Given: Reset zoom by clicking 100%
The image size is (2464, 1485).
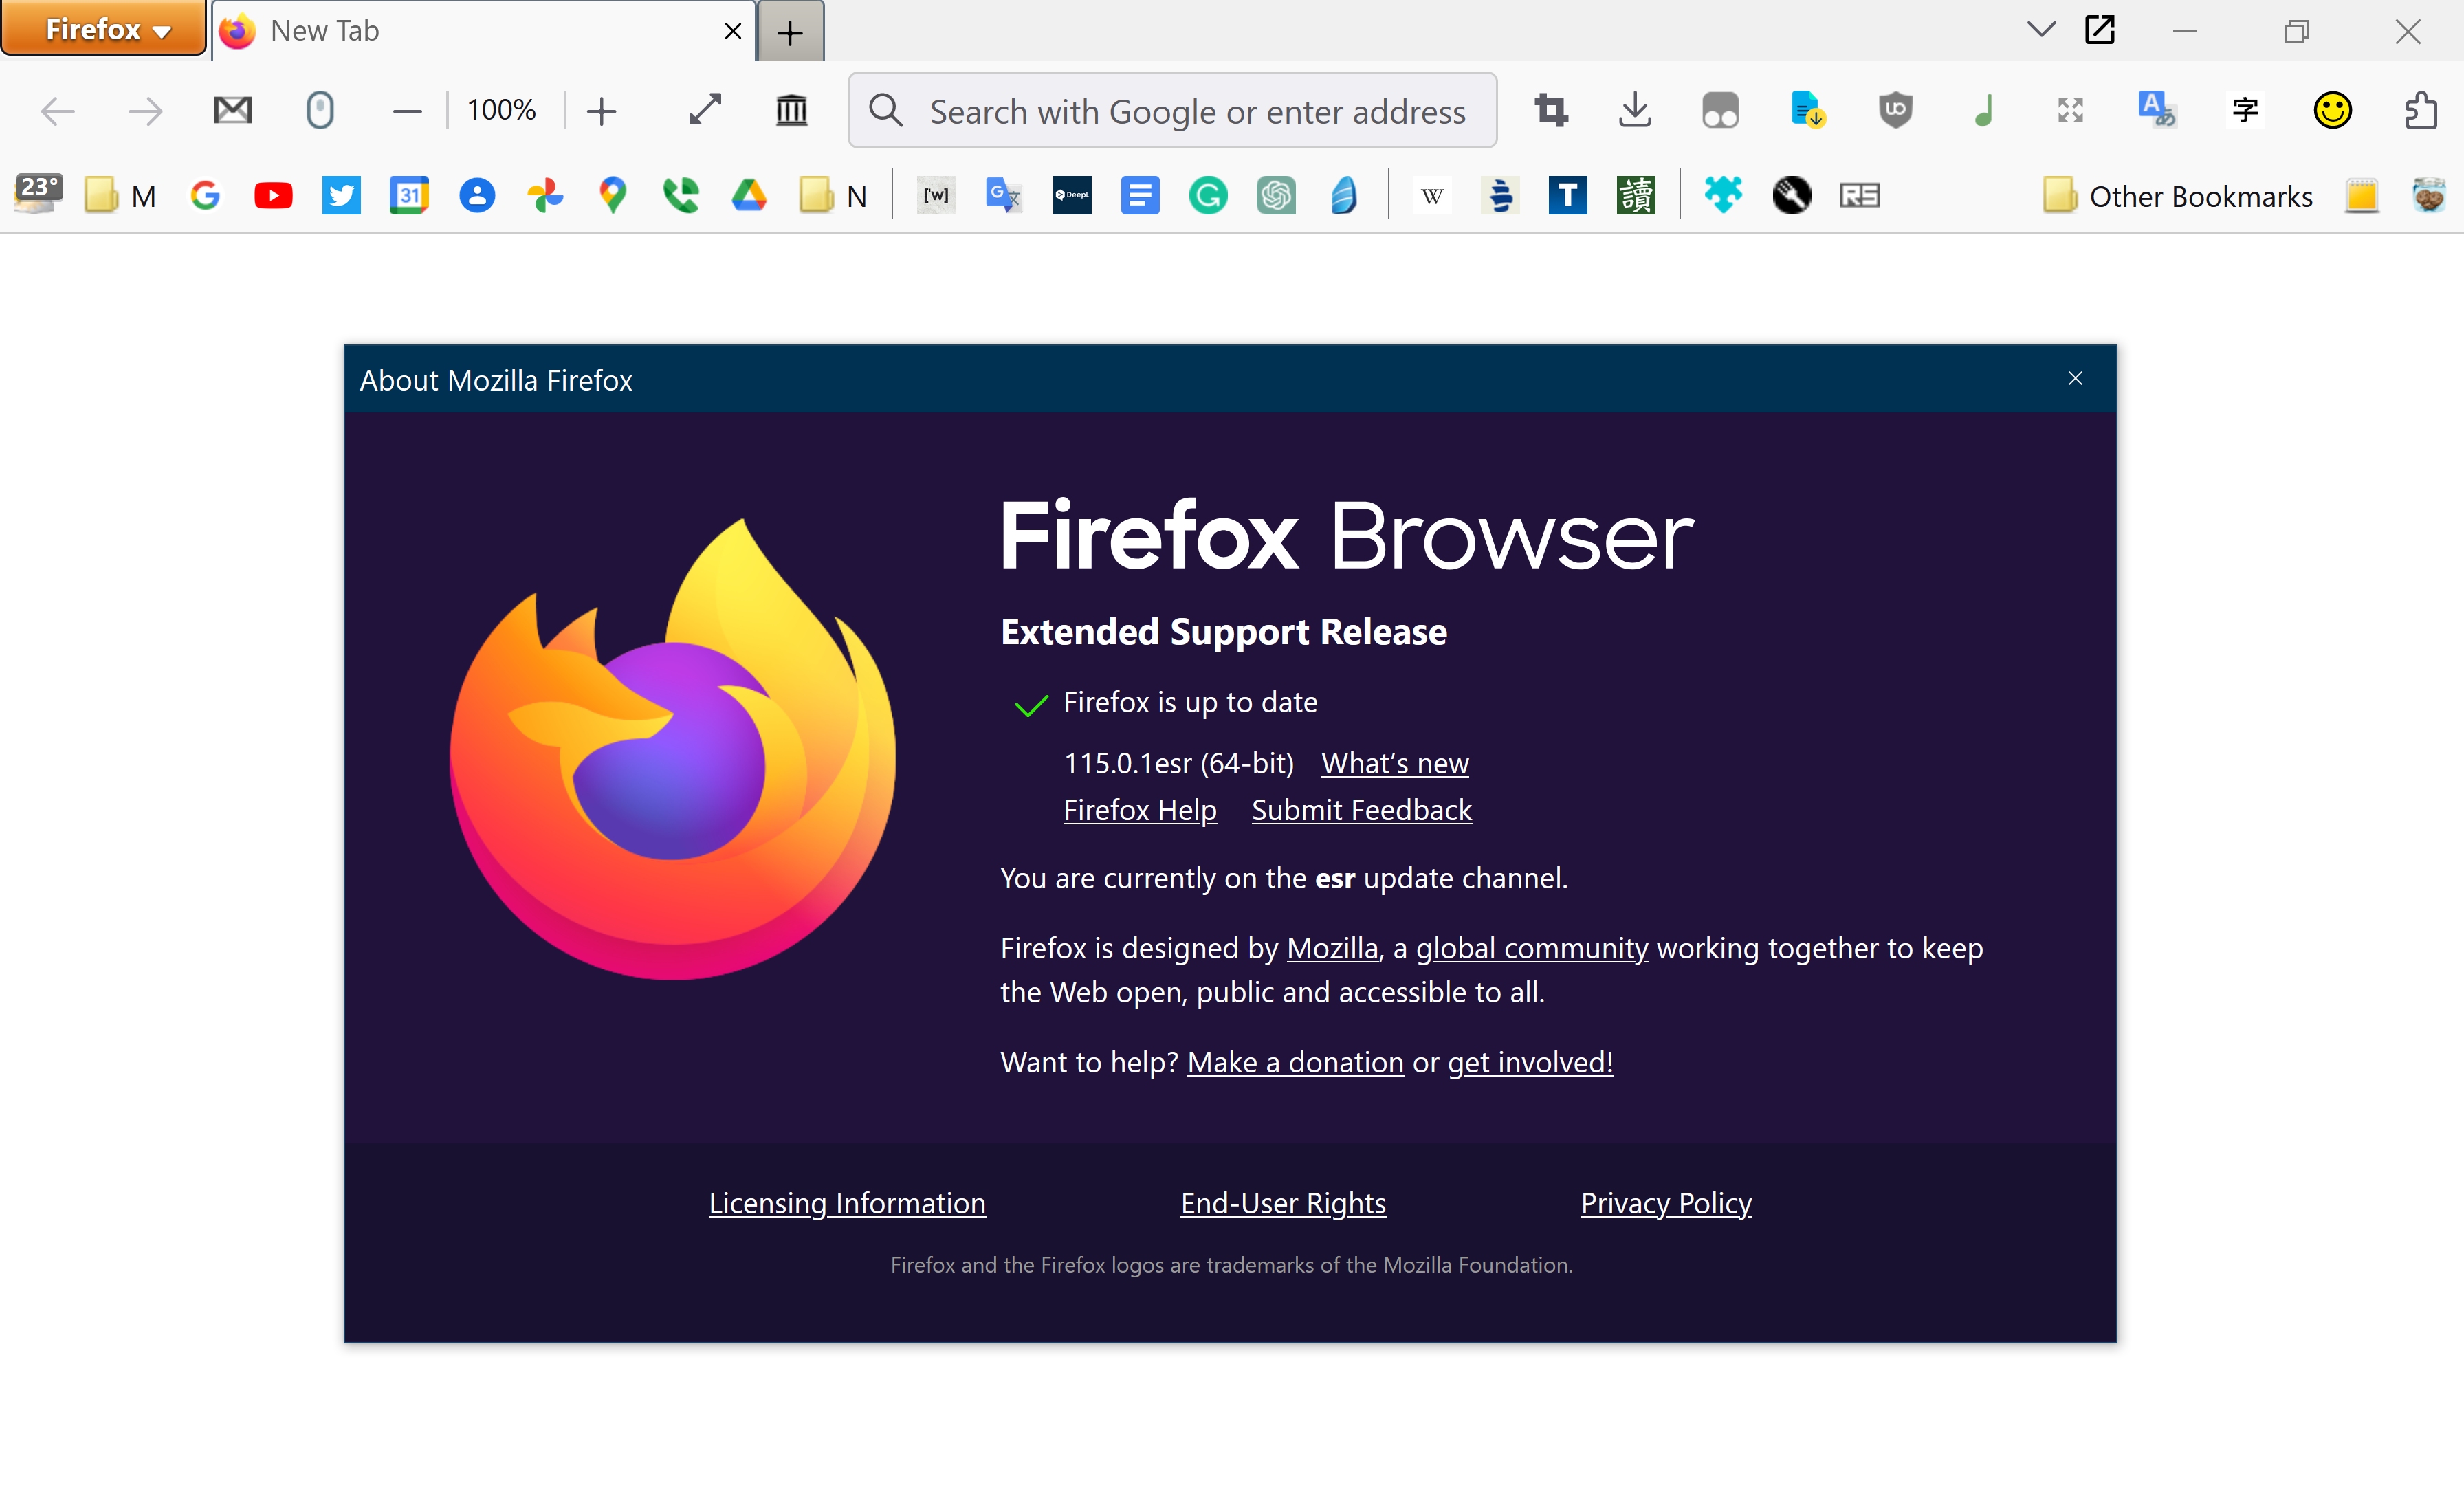Looking at the screenshot, I should pyautogui.click(x=502, y=110).
